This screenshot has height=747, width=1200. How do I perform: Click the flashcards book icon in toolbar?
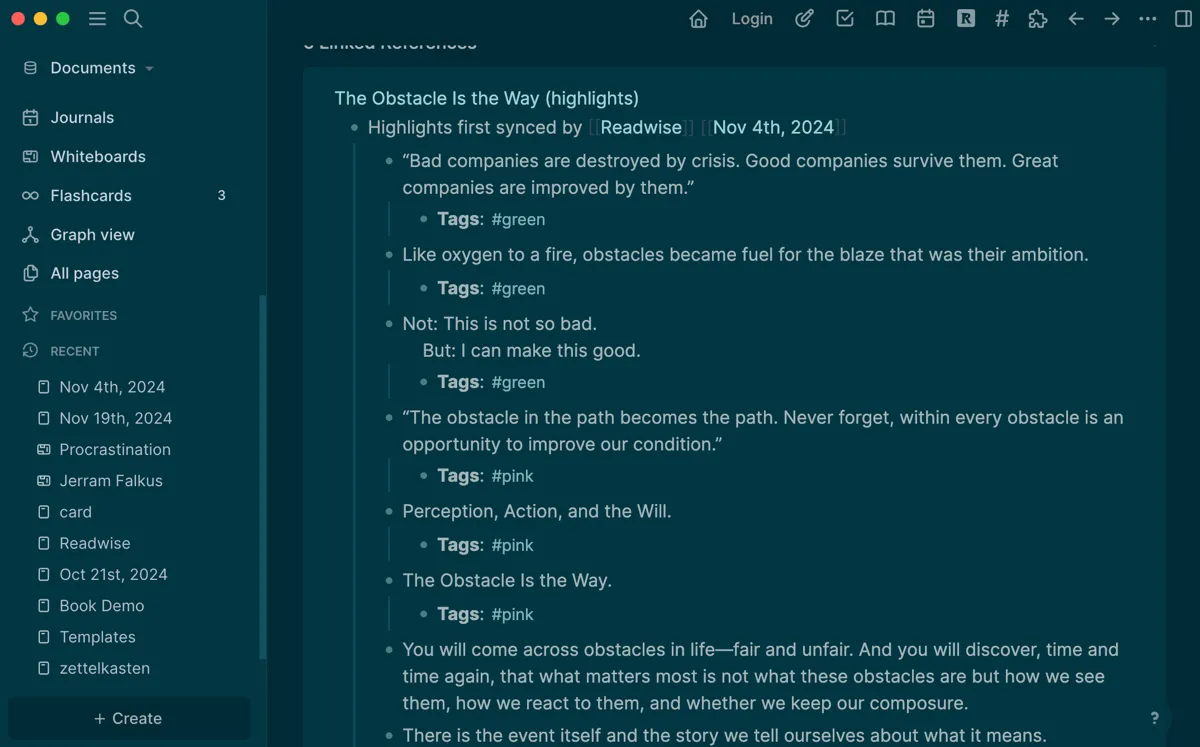point(885,19)
